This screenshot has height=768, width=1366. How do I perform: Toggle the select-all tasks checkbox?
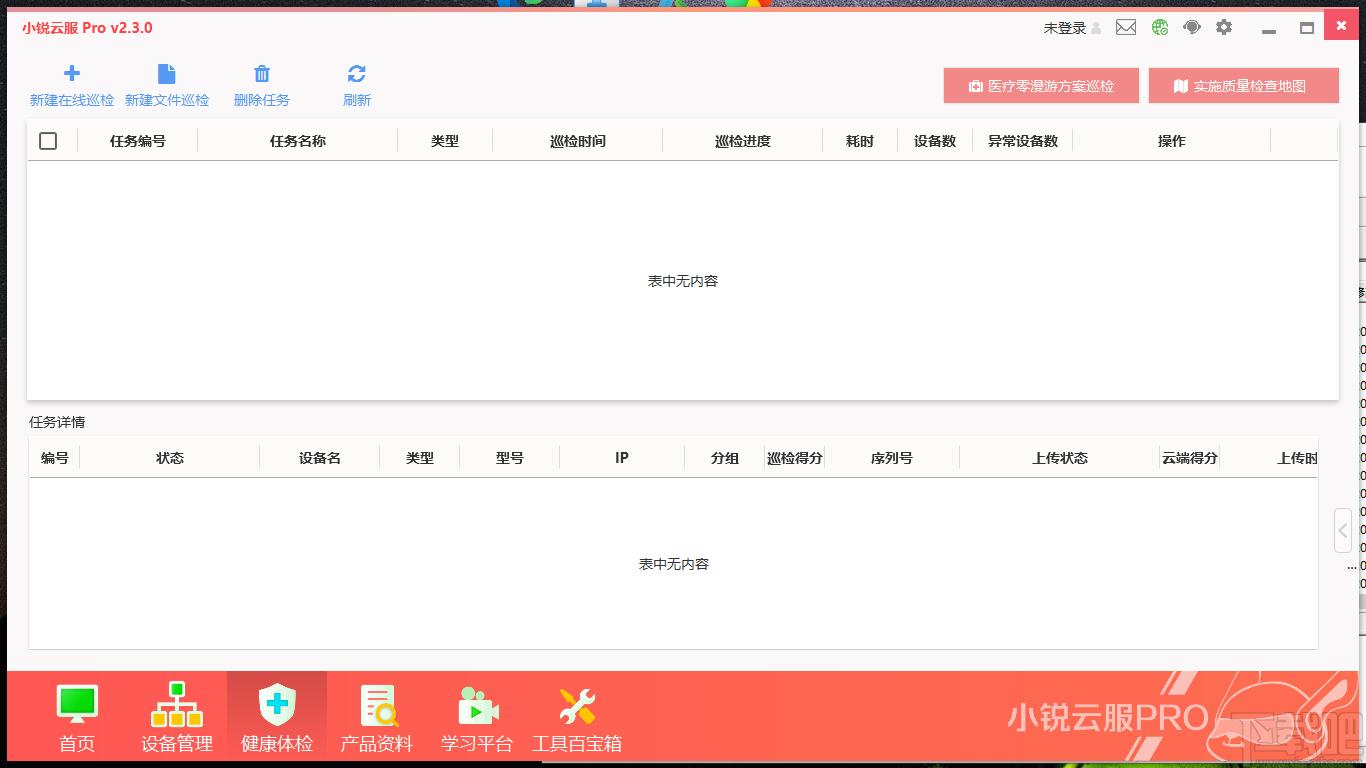(48, 141)
